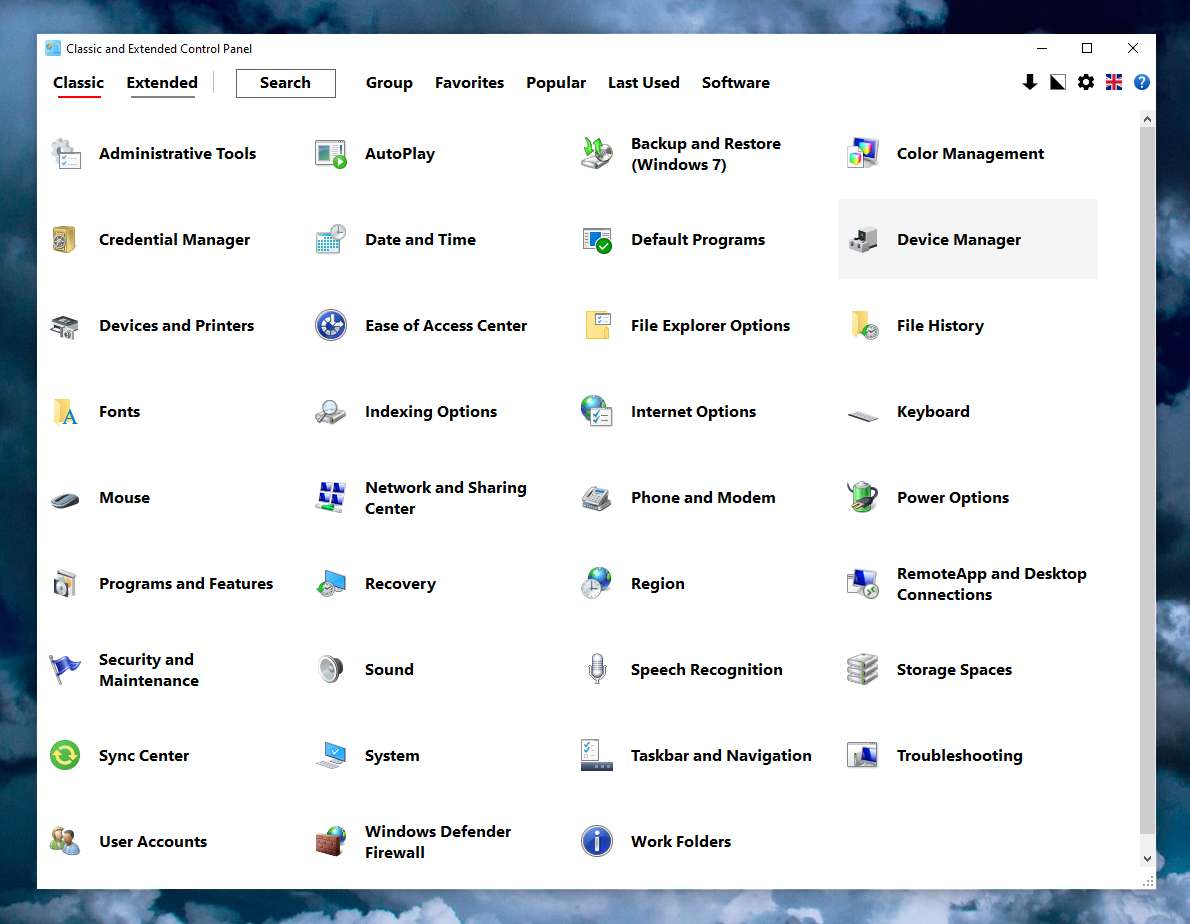Switch to the Classic tab

78,83
